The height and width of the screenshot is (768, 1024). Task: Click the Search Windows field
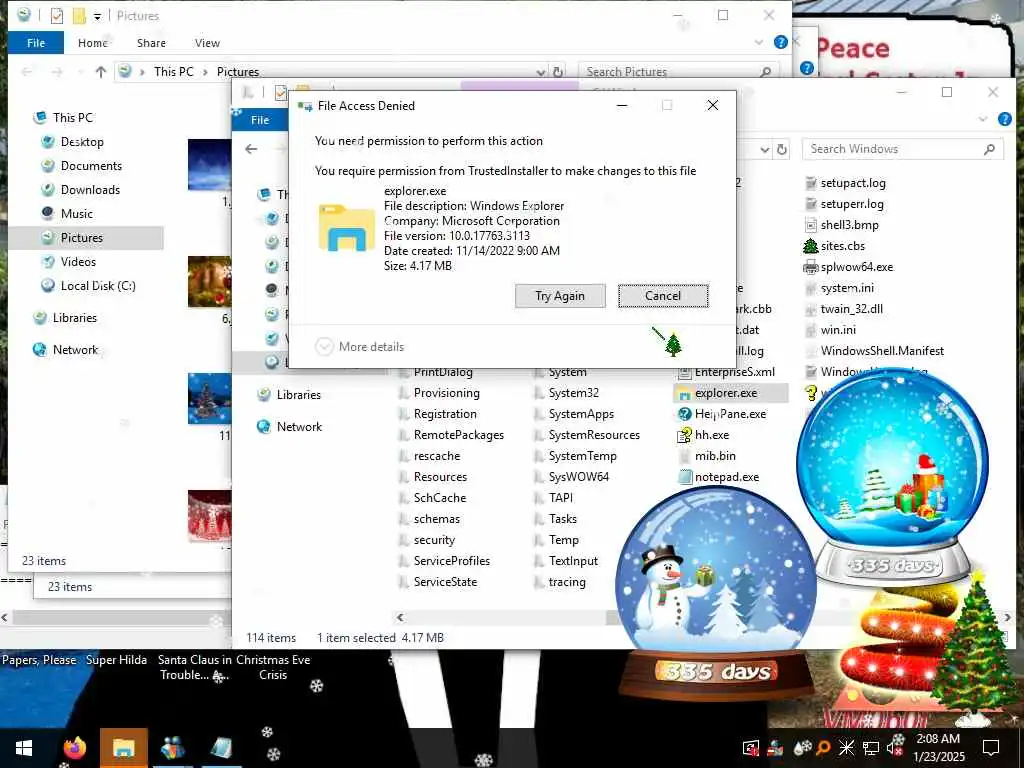903,149
